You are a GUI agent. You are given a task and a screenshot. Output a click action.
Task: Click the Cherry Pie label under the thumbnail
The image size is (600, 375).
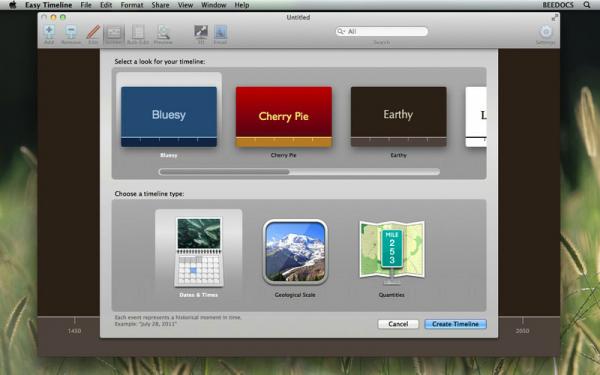(x=284, y=155)
